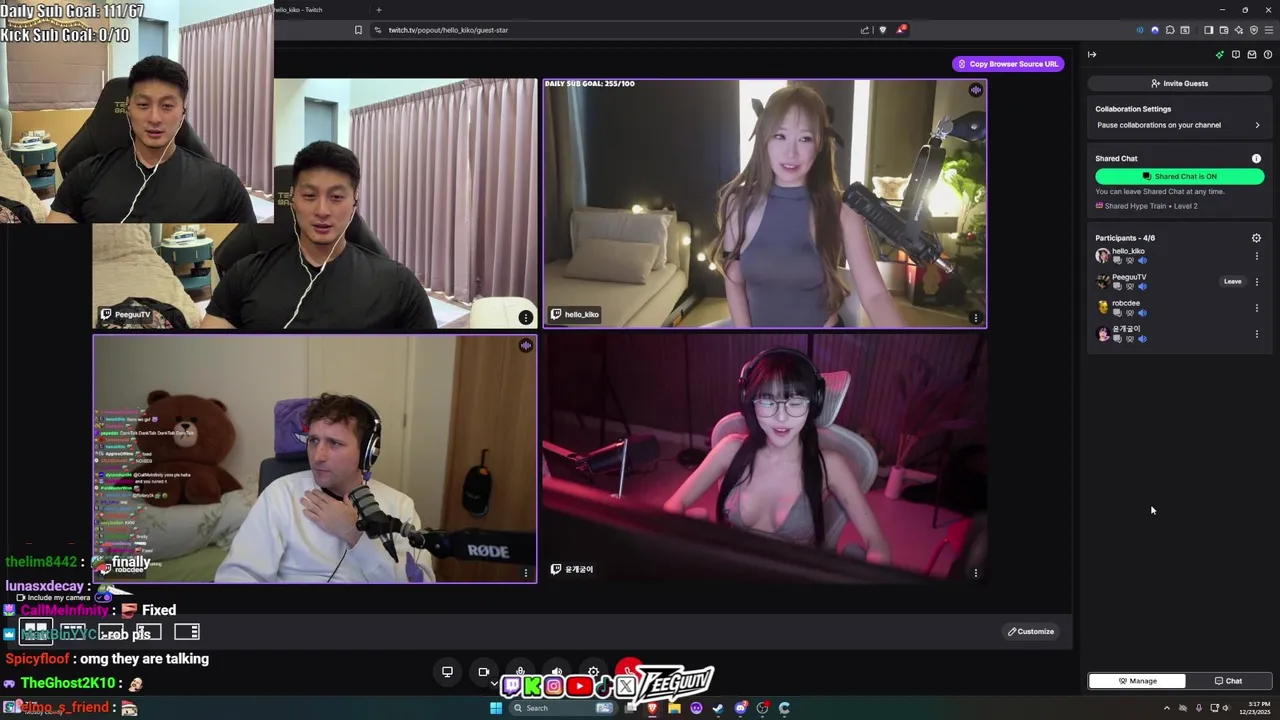1280x720 pixels.
Task: Click the hello_kiko video tile
Action: pyautogui.click(x=765, y=203)
